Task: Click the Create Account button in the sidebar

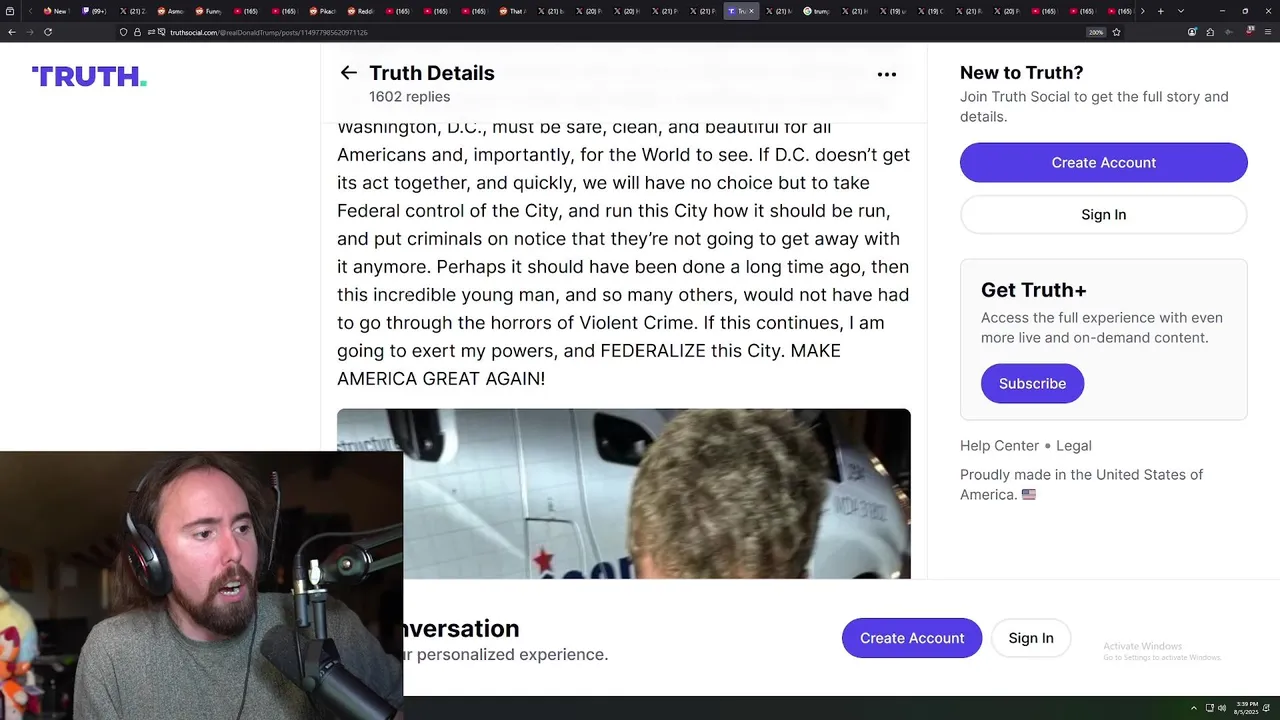Action: point(1104,162)
